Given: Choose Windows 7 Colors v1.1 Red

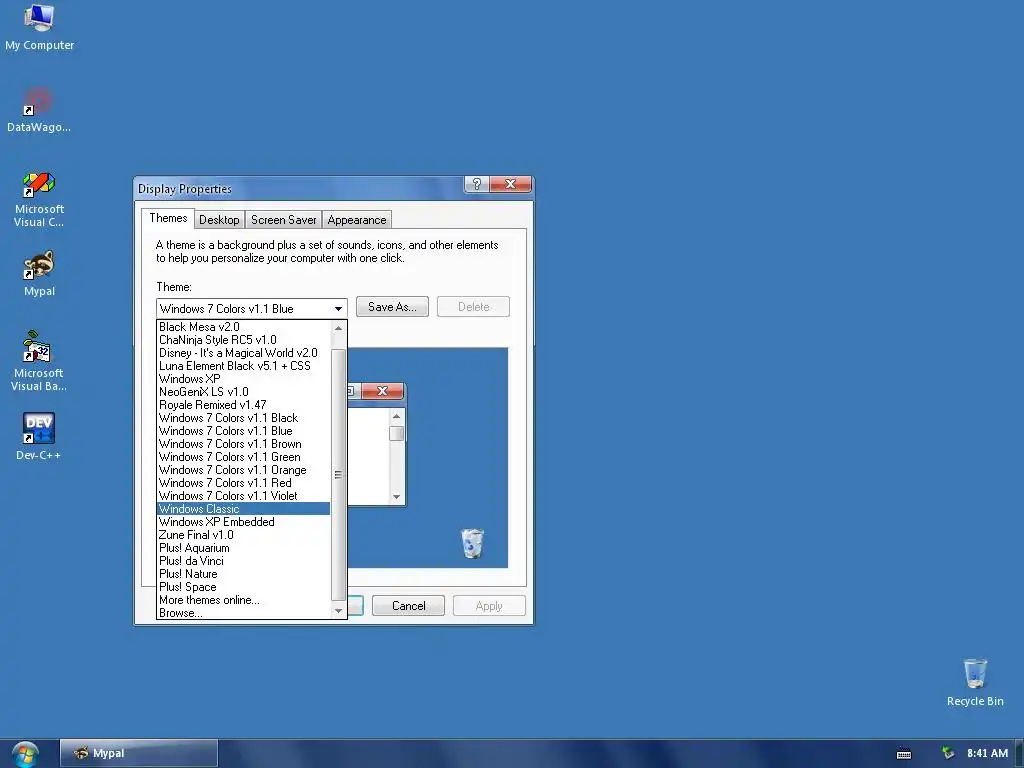Looking at the screenshot, I should click(x=244, y=483).
